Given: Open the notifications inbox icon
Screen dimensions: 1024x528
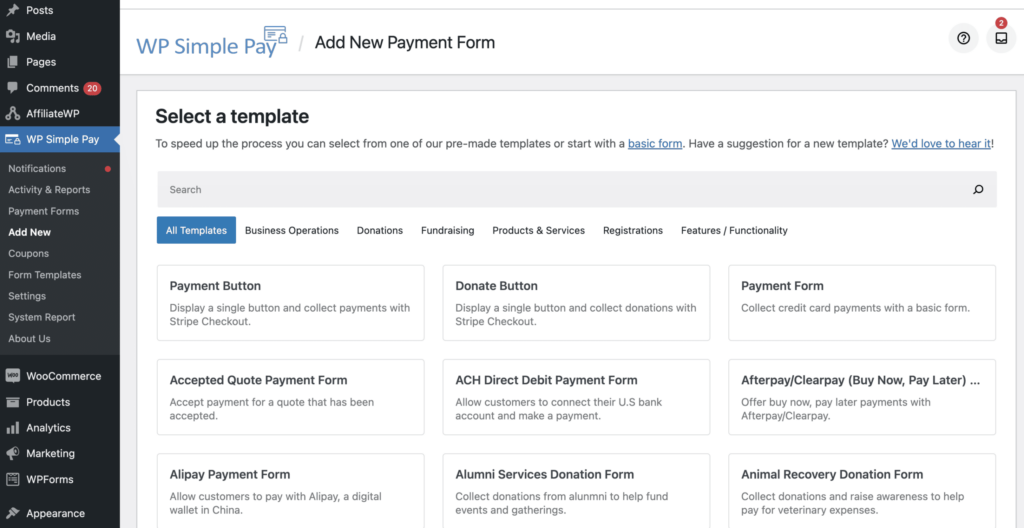Looking at the screenshot, I should pos(1001,39).
